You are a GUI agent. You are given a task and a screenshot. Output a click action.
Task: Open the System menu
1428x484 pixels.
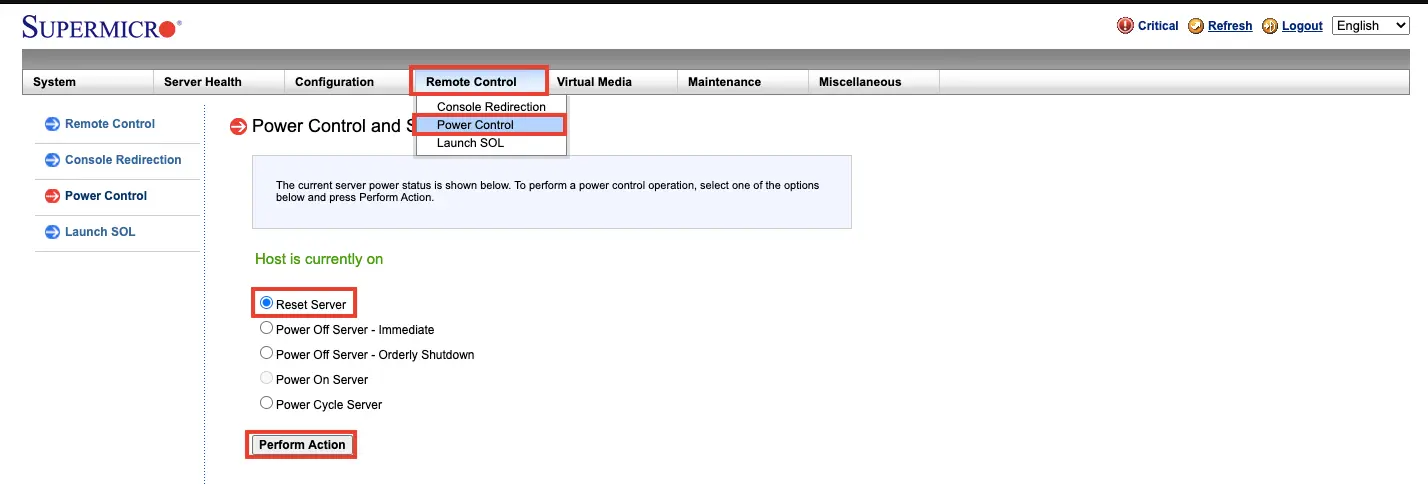87,82
